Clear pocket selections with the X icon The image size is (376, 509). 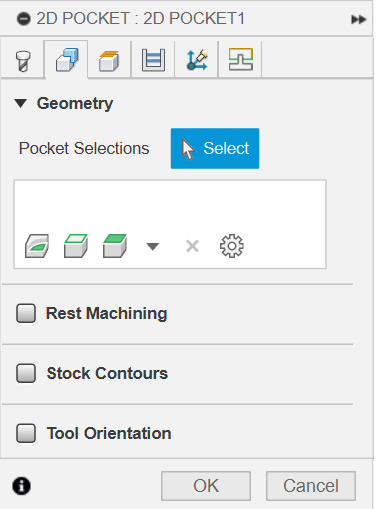pyautogui.click(x=192, y=246)
